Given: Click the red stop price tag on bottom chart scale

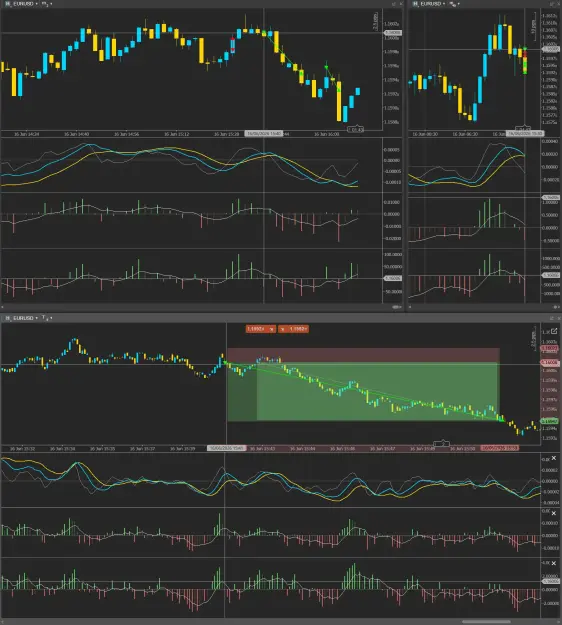Looking at the screenshot, I should pos(549,348).
